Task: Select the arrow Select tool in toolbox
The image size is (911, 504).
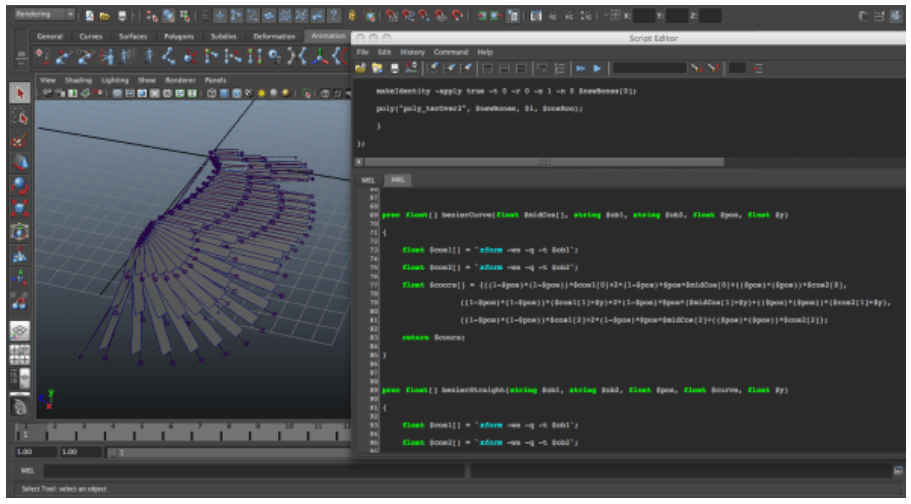Action: (19, 93)
